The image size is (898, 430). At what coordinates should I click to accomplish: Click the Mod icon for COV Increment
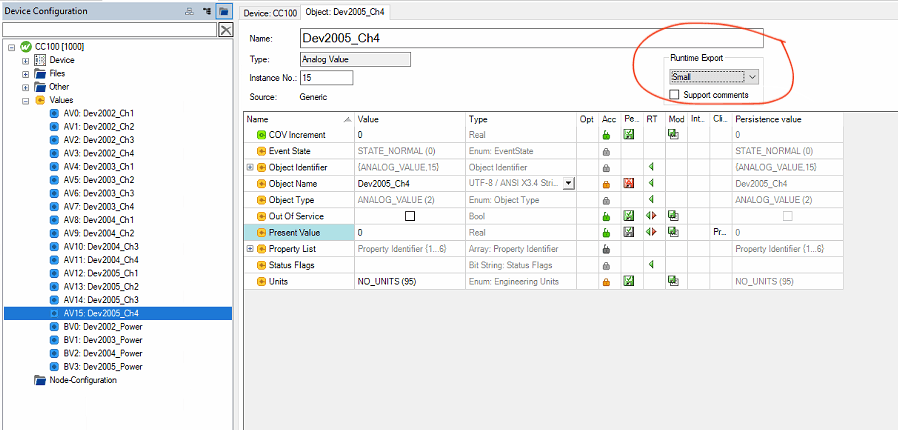673,135
